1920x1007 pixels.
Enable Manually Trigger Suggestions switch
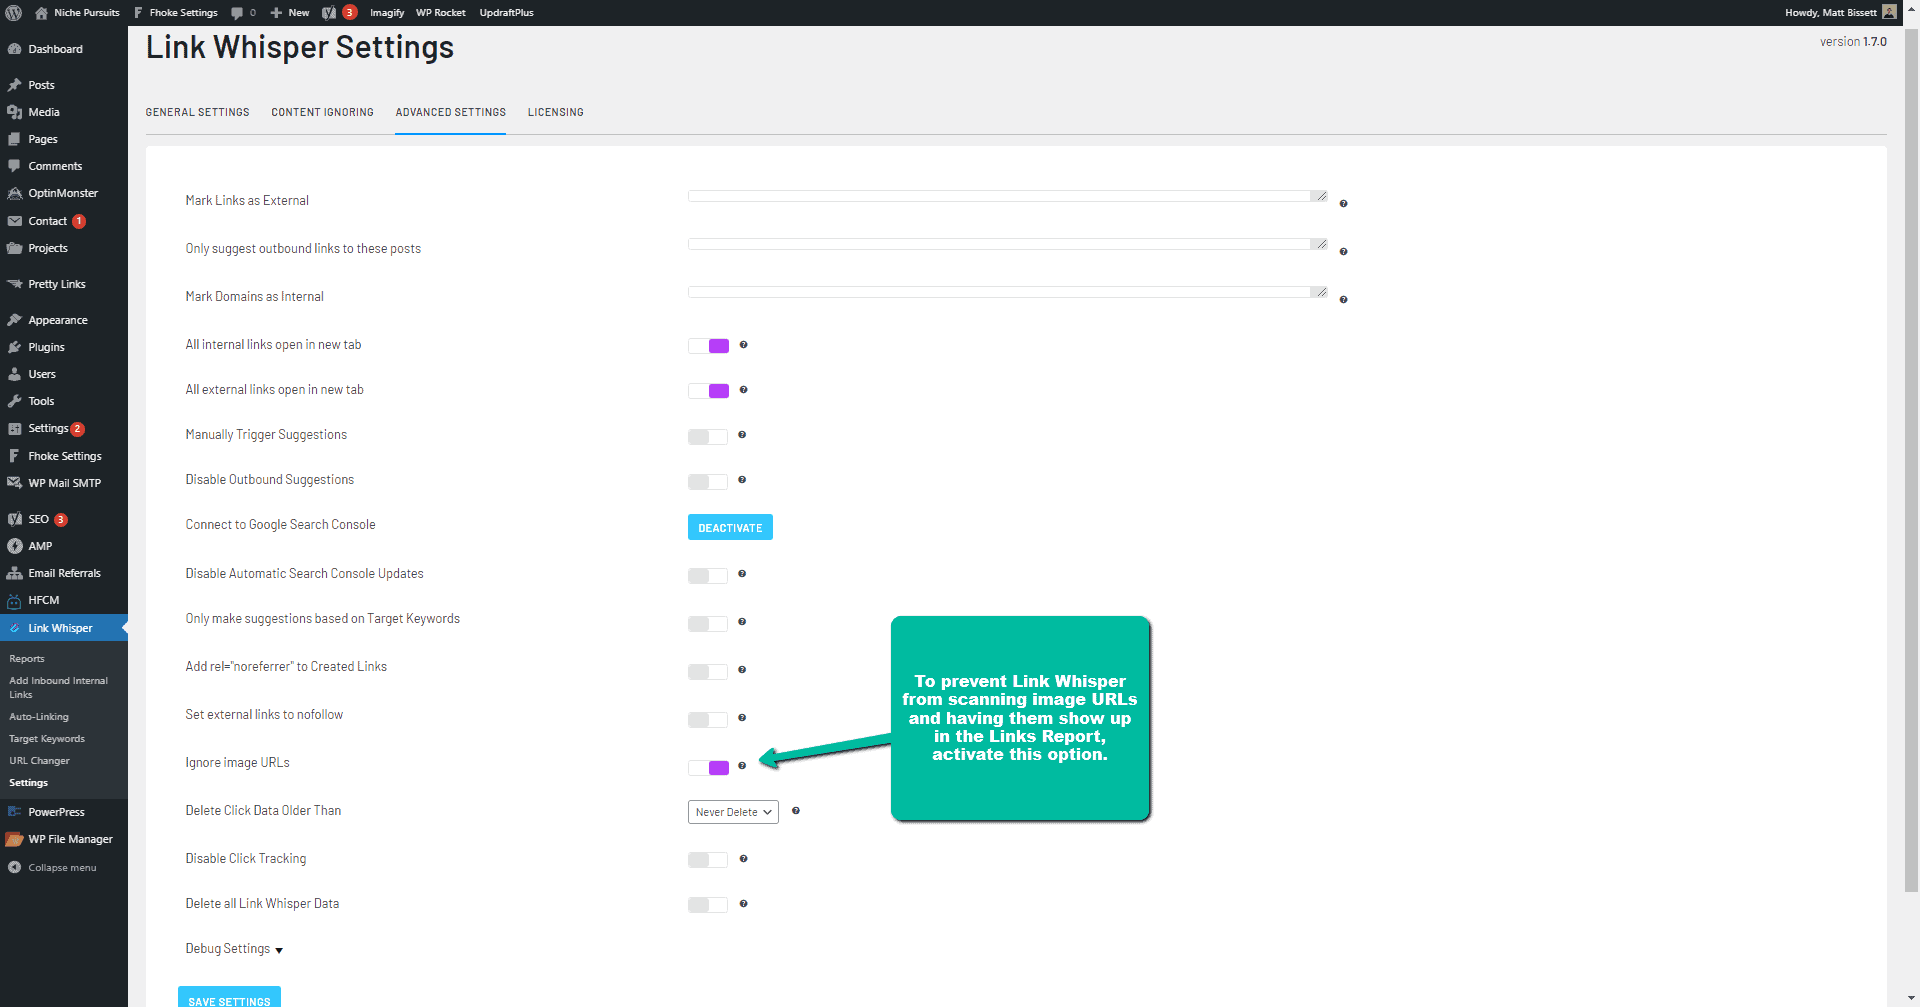pyautogui.click(x=708, y=437)
